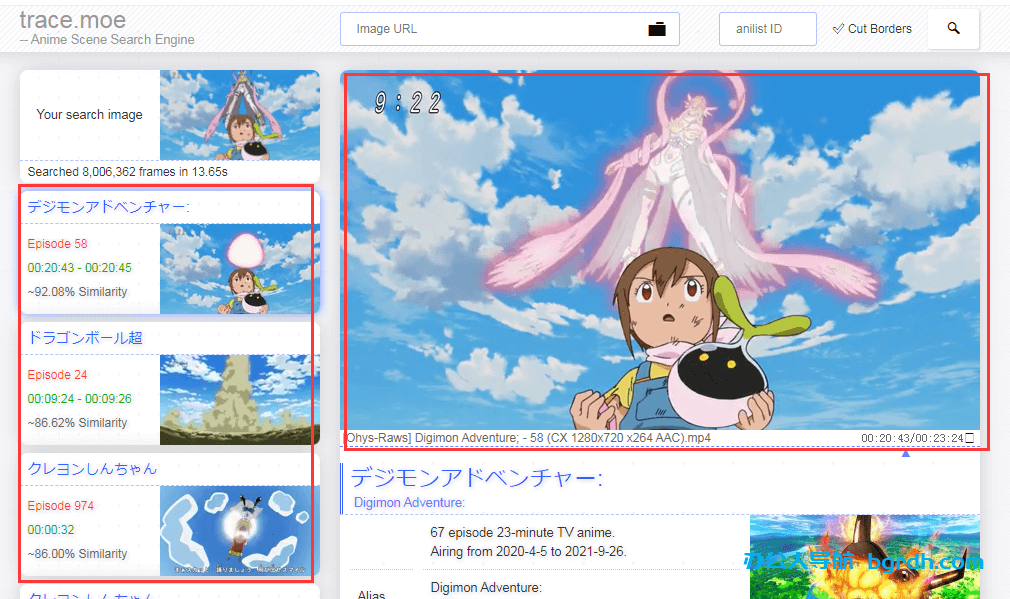Focus the Image URL input field
The height and width of the screenshot is (599, 1010).
490,29
